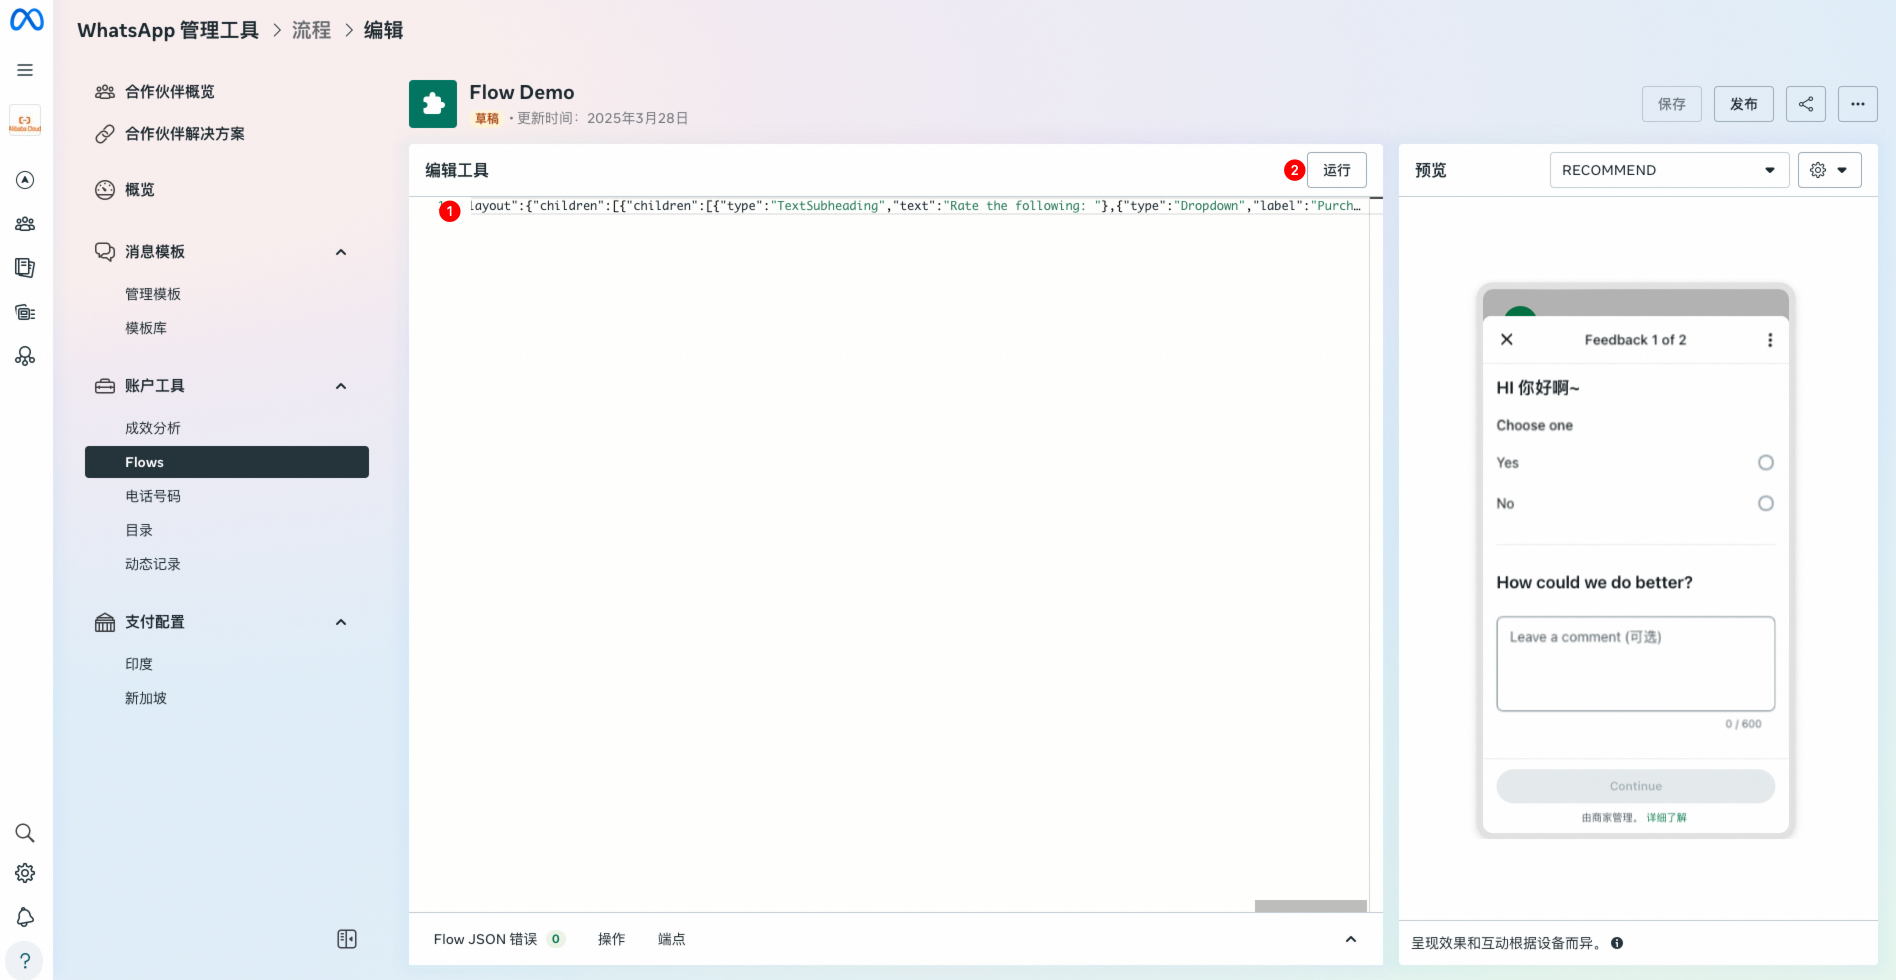Open the connected circles icon in left rail
The image size is (1896, 980).
(25, 356)
